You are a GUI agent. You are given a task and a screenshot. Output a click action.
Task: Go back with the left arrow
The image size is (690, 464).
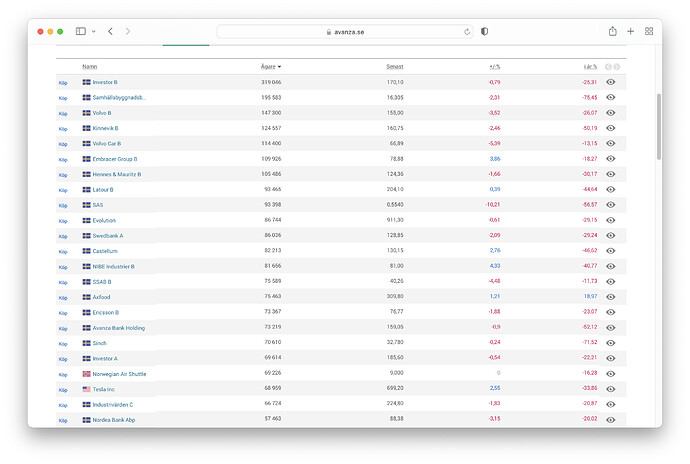tap(110, 31)
